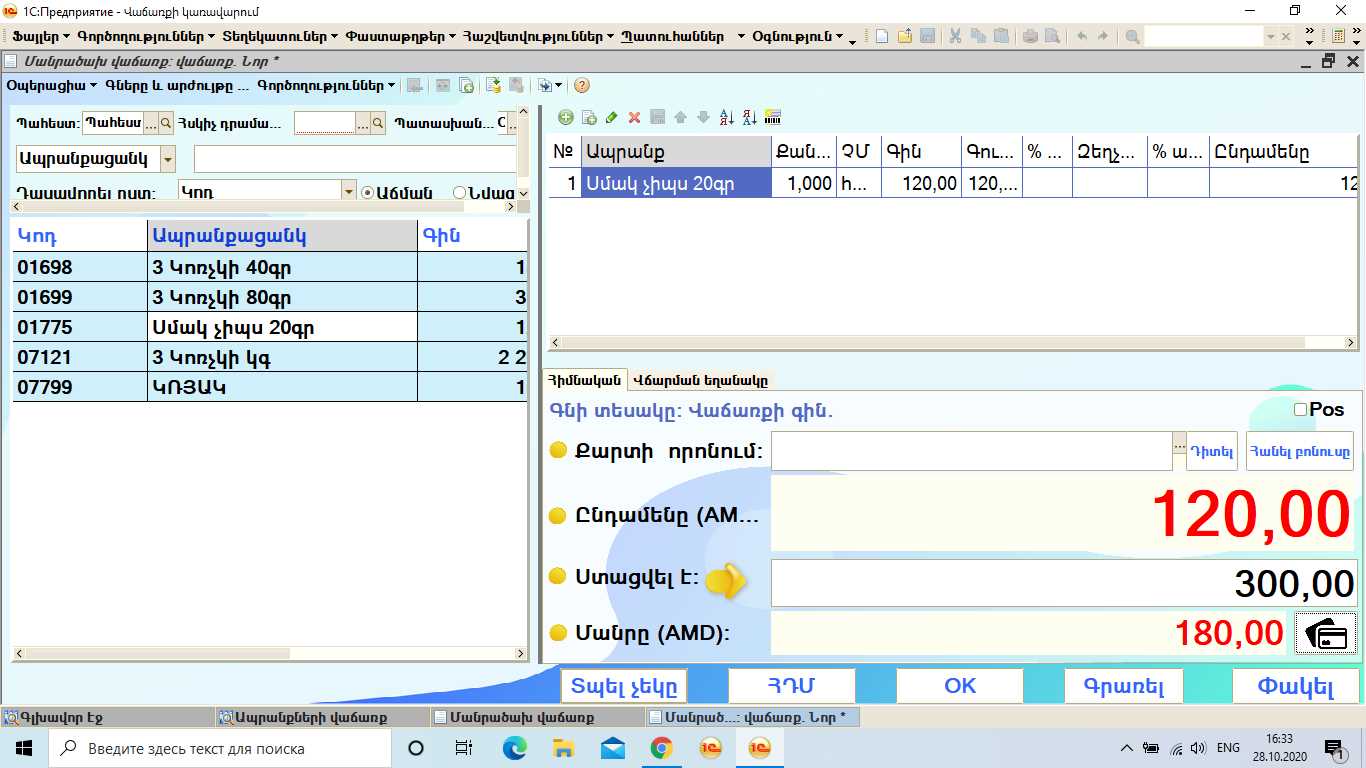Open the help question mark icon
This screenshot has width=1366, height=768.
click(x=581, y=86)
